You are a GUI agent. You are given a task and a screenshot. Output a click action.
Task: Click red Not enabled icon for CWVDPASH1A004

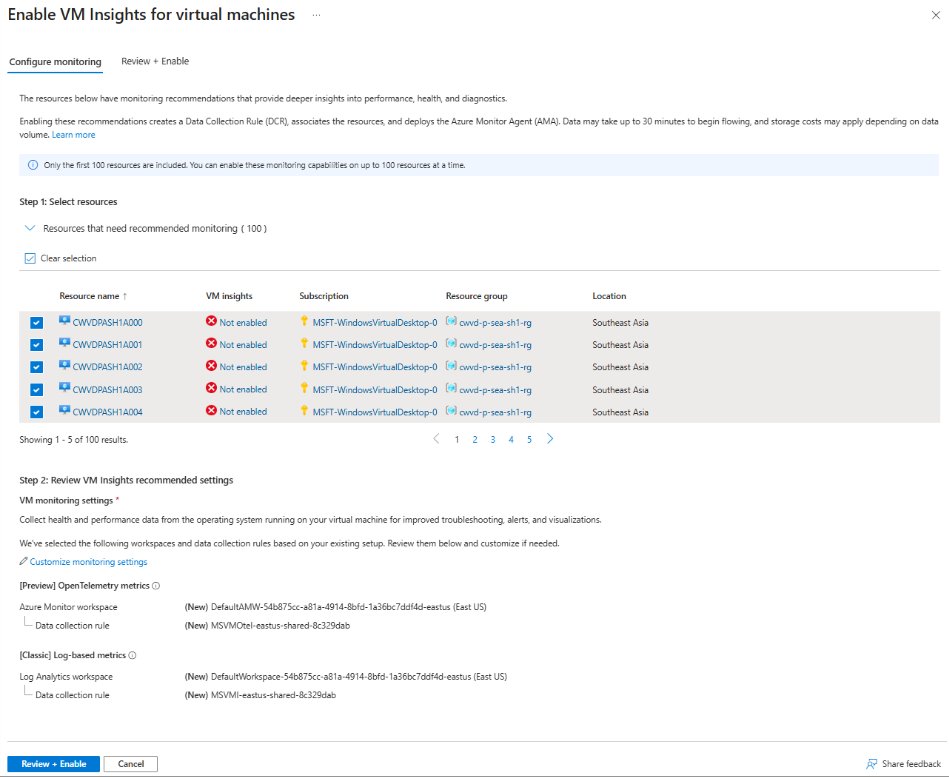211,410
